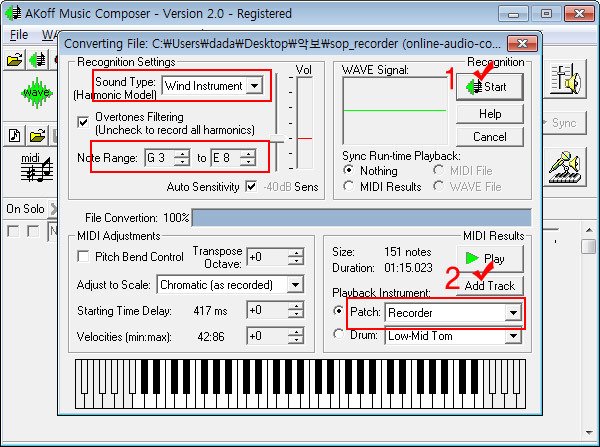Open the Help for conversion dialog
The width and height of the screenshot is (600, 447).
[x=489, y=114]
